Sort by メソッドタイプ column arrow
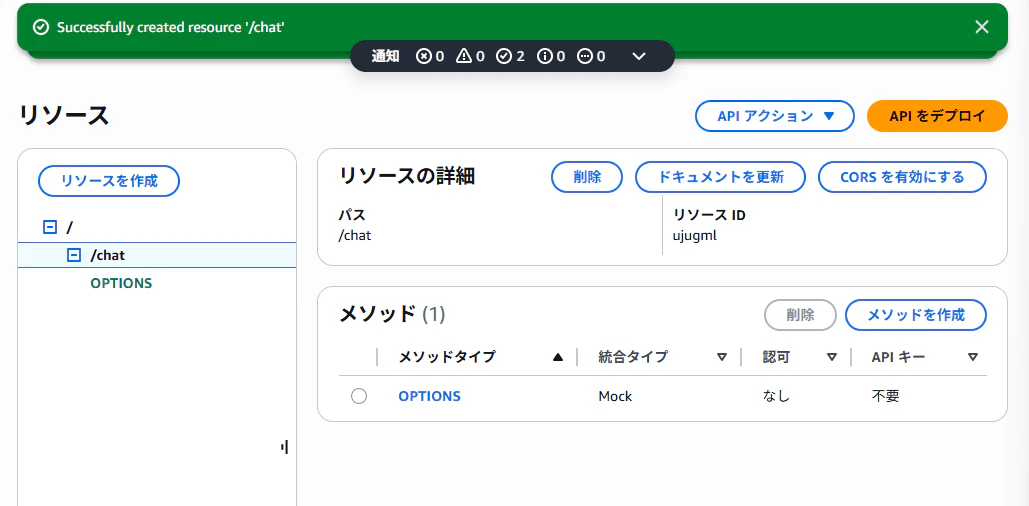This screenshot has height=506, width=1029. (x=558, y=357)
